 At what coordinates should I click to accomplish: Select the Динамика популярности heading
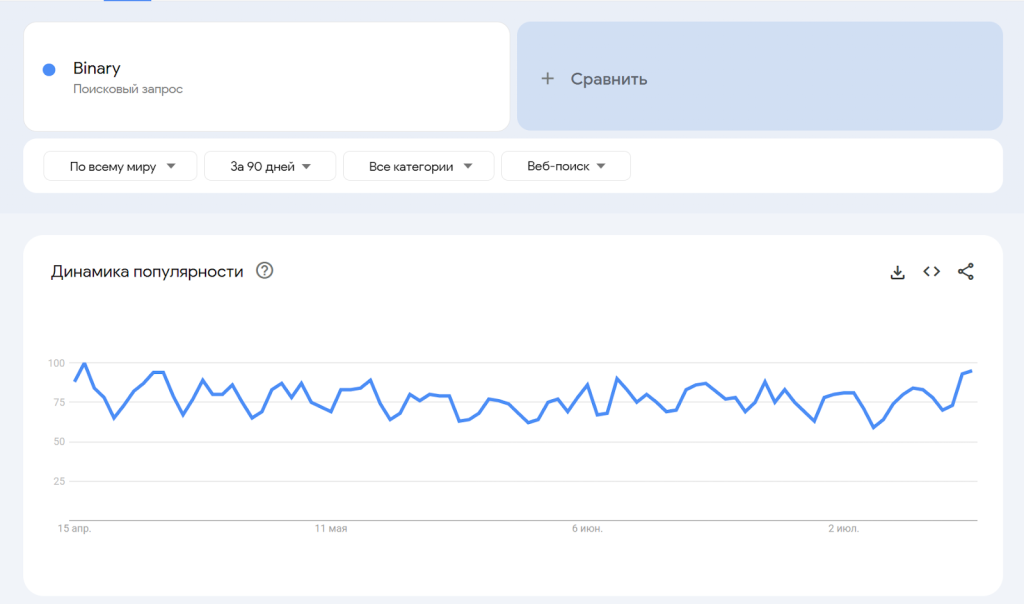(x=147, y=272)
